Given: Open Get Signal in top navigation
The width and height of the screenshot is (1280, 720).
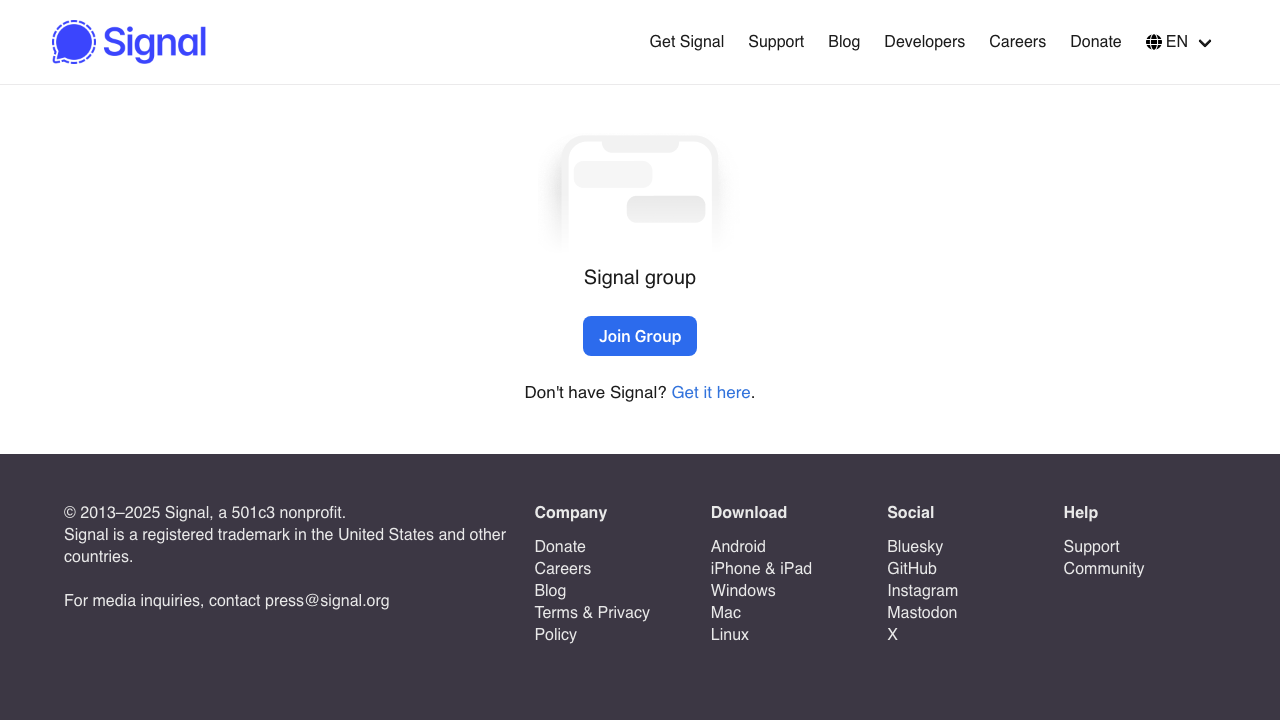Looking at the screenshot, I should (x=687, y=42).
